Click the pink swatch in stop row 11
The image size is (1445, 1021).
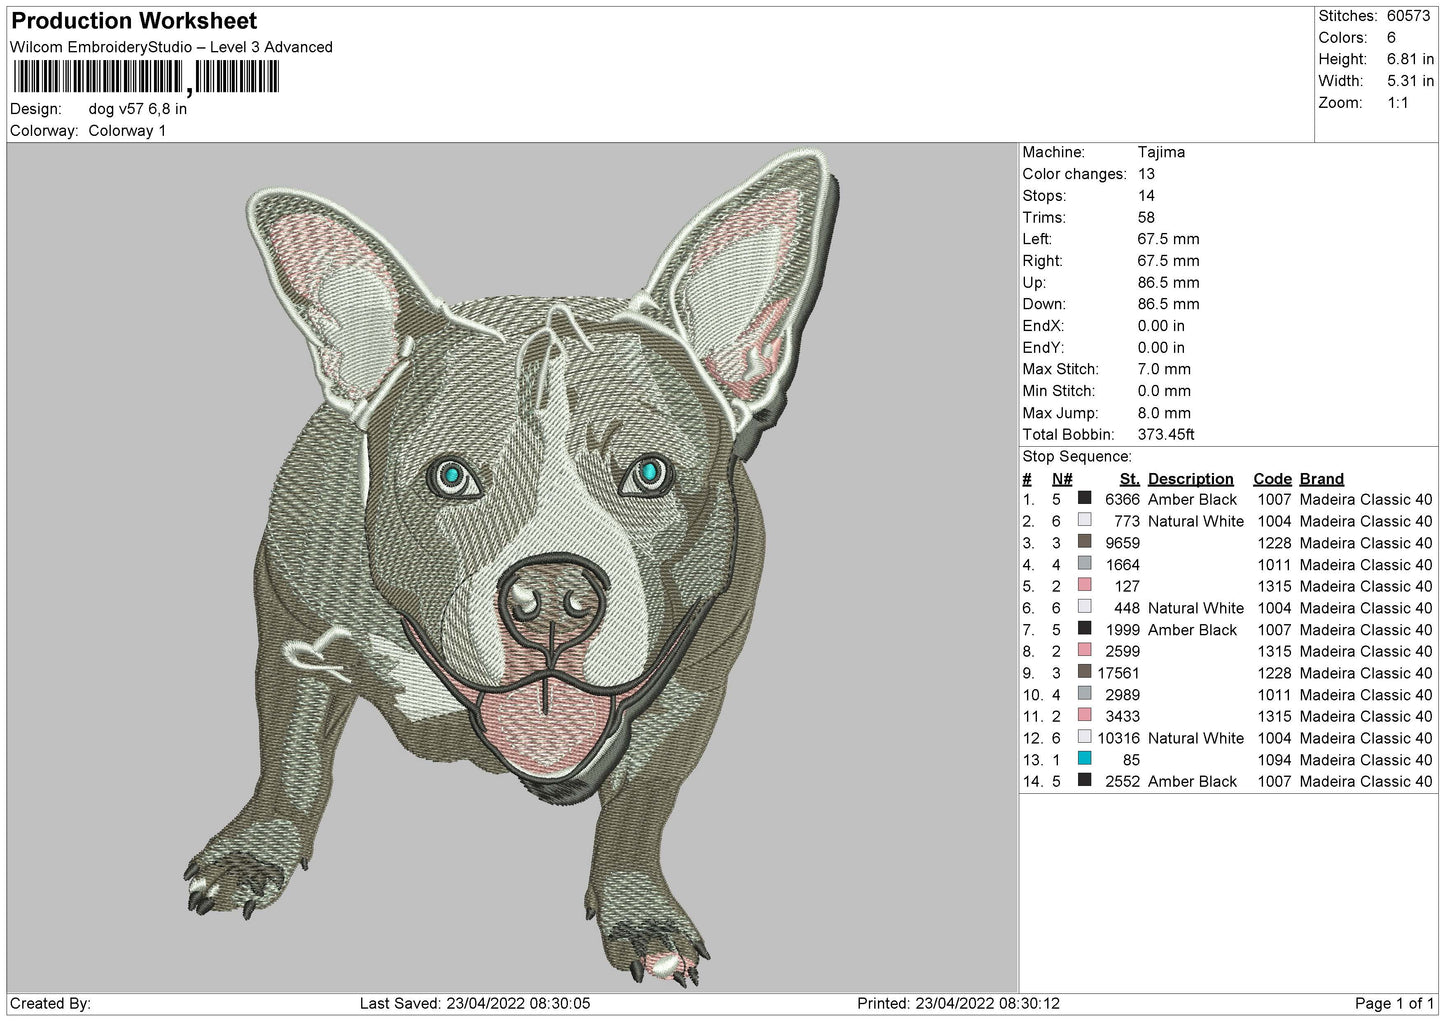[x=1084, y=715]
